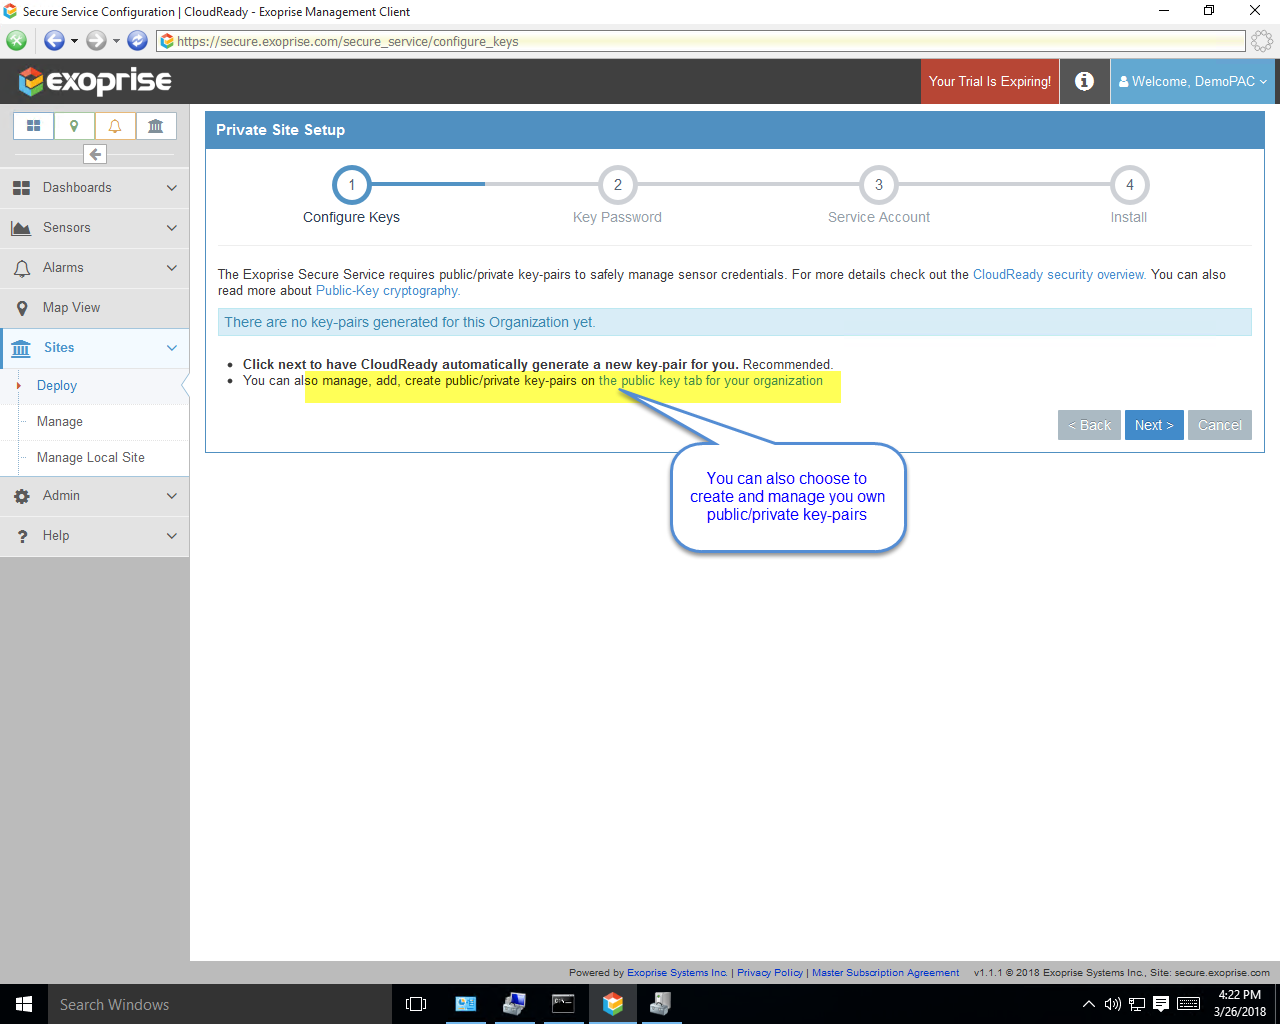Open the alarm bell quick icon

pos(115,126)
